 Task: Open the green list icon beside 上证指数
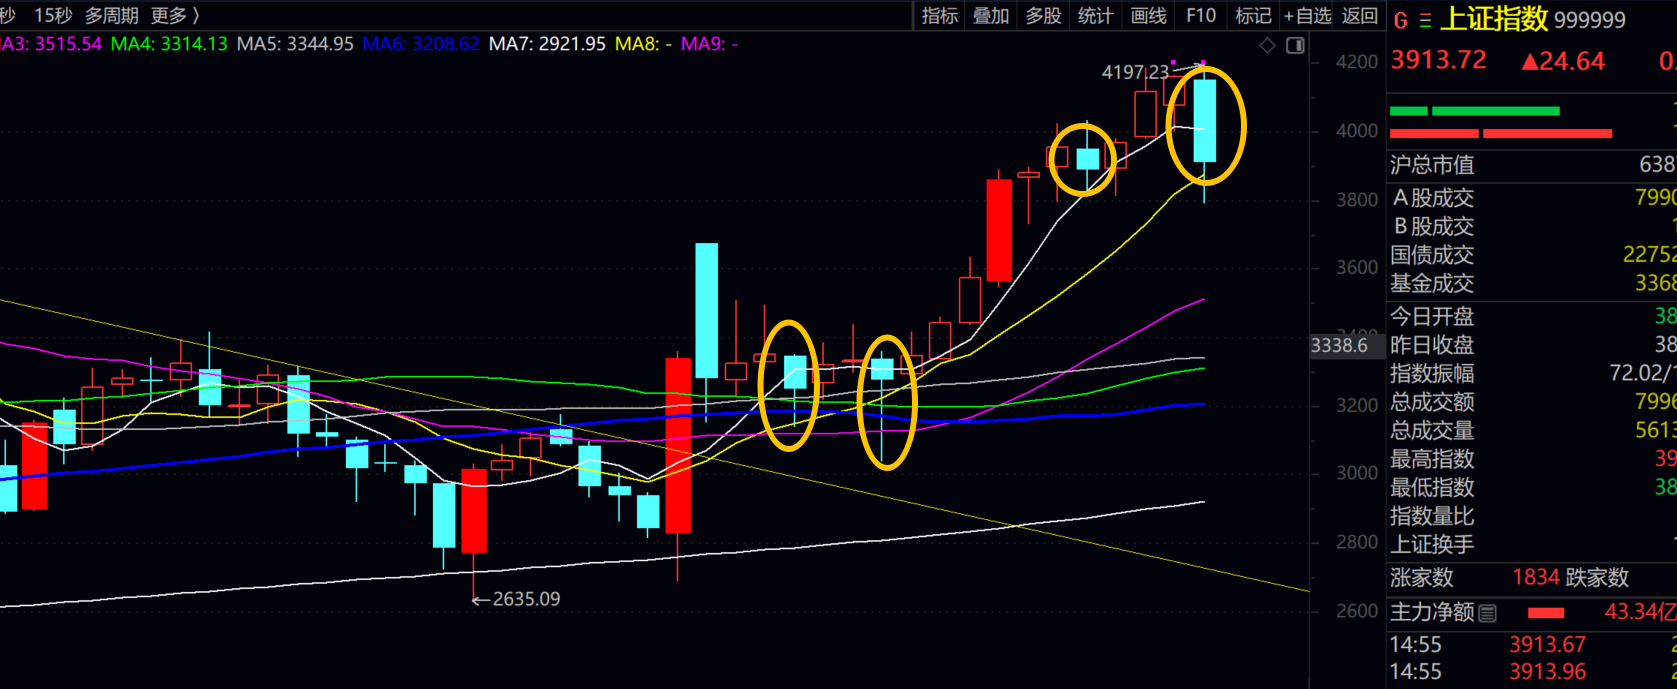(x=1425, y=20)
